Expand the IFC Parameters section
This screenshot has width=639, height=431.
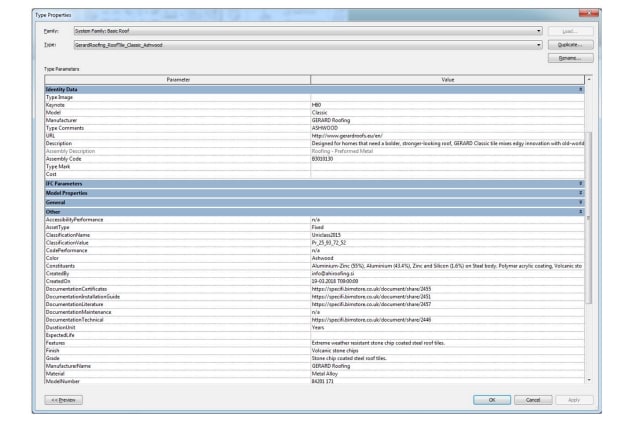[581, 184]
